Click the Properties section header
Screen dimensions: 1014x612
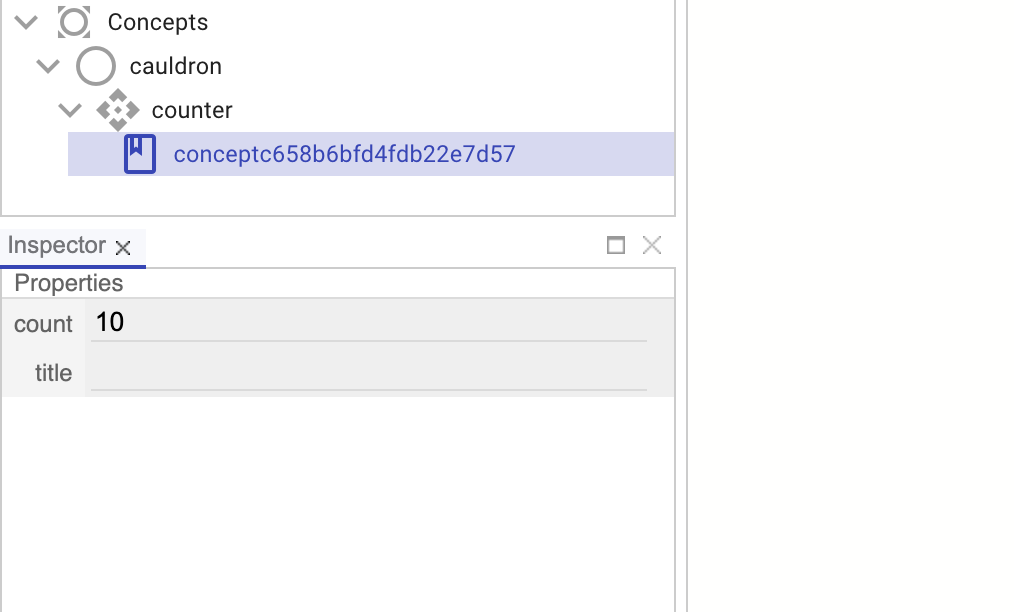pyautogui.click(x=69, y=283)
